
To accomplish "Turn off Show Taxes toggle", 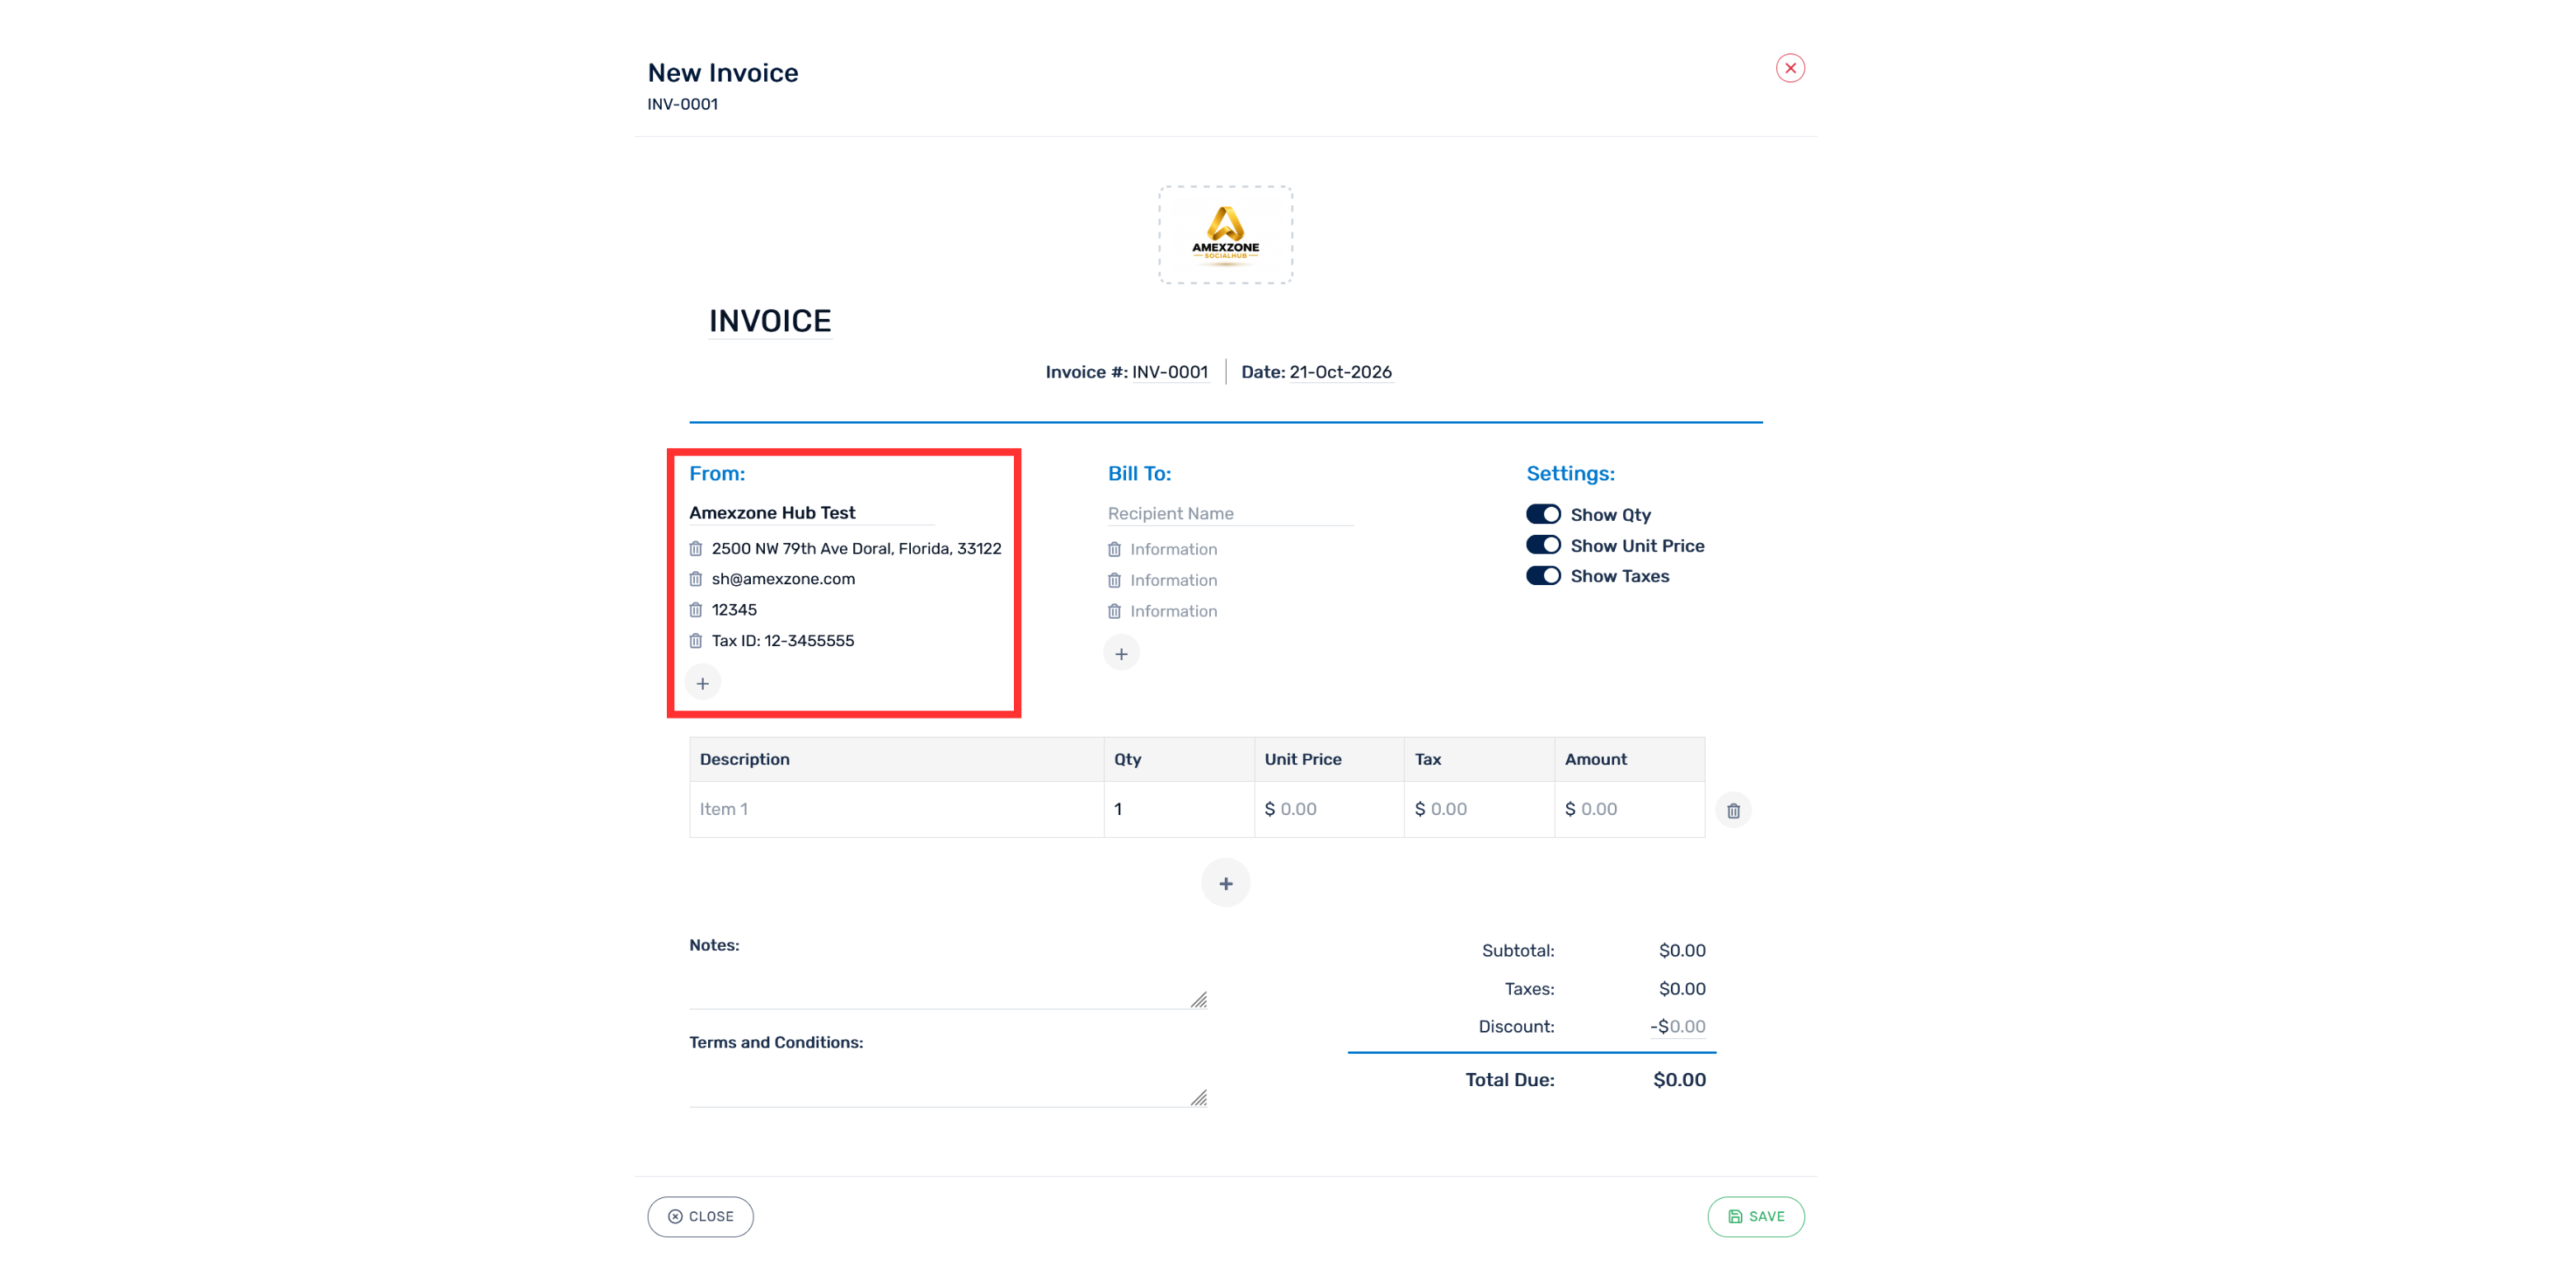I will click(1543, 576).
